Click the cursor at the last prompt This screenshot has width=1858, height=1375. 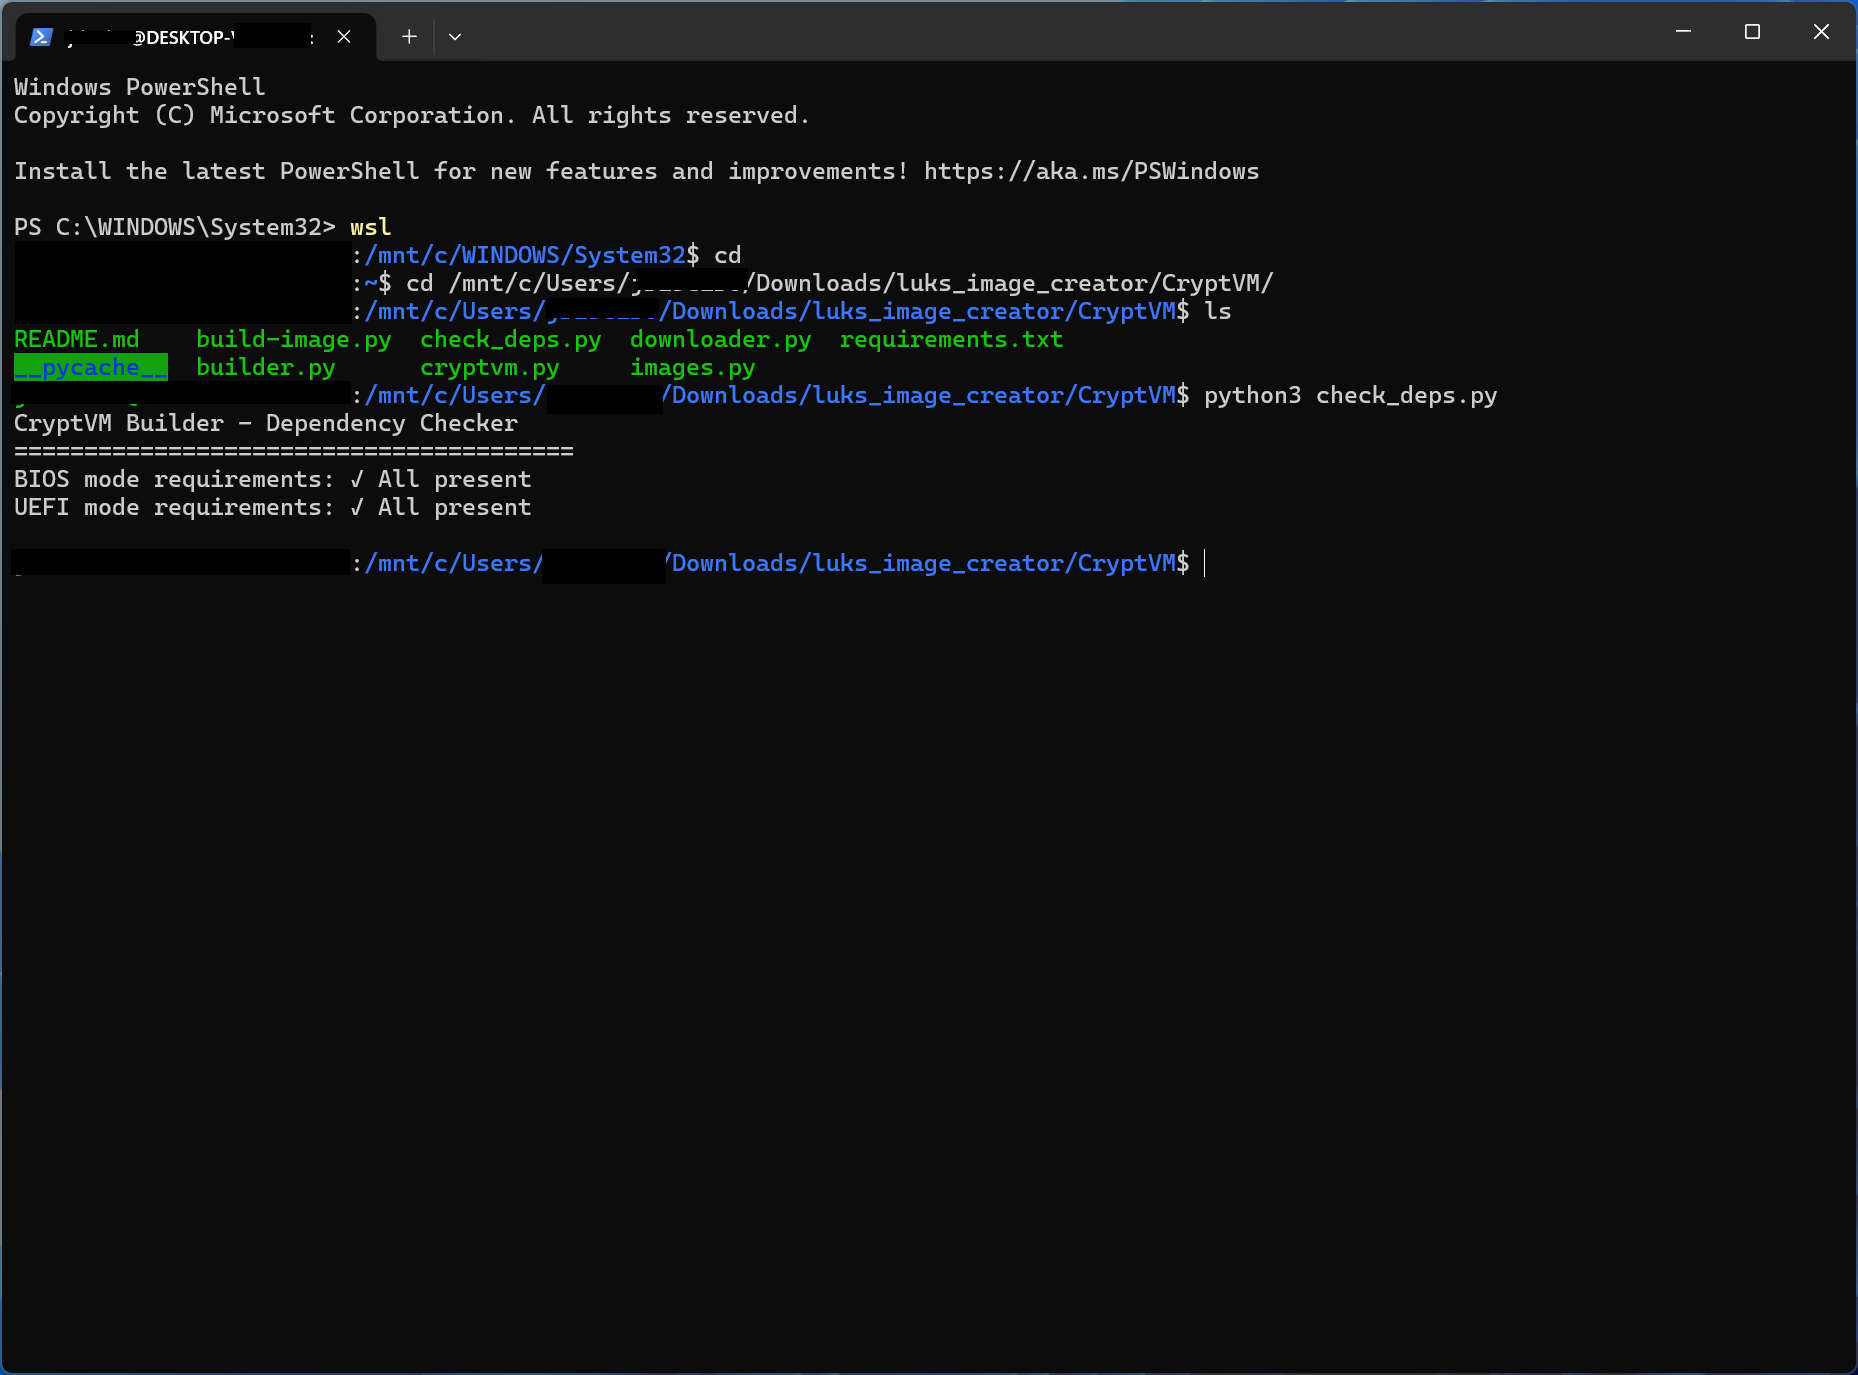[1205, 563]
